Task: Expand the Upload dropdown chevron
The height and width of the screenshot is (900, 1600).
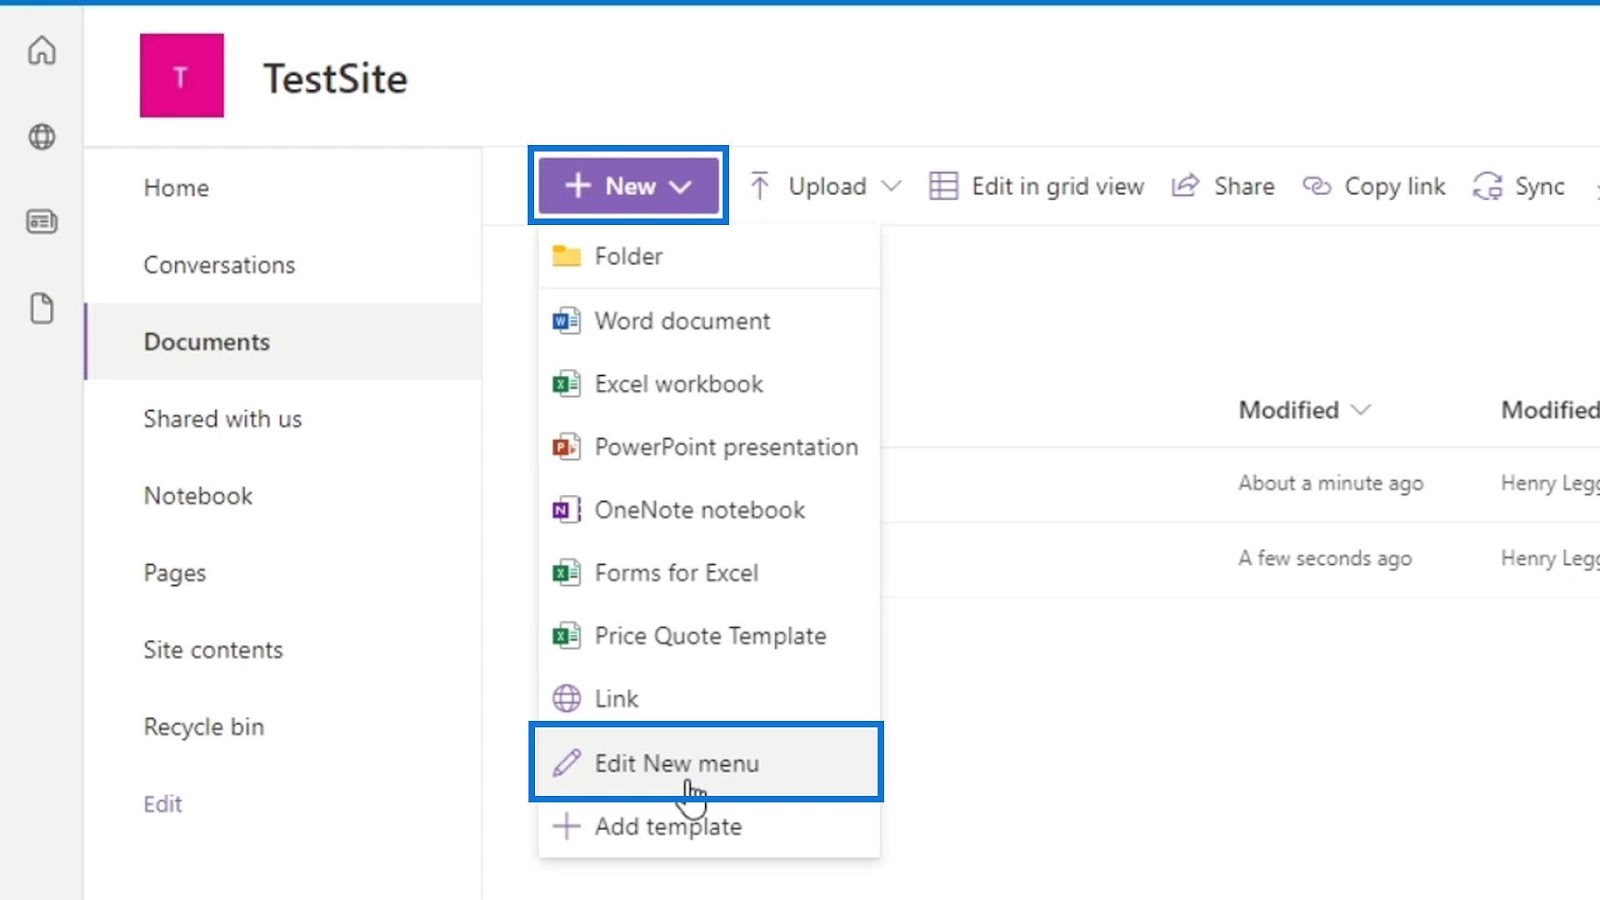Action: pyautogui.click(x=891, y=186)
